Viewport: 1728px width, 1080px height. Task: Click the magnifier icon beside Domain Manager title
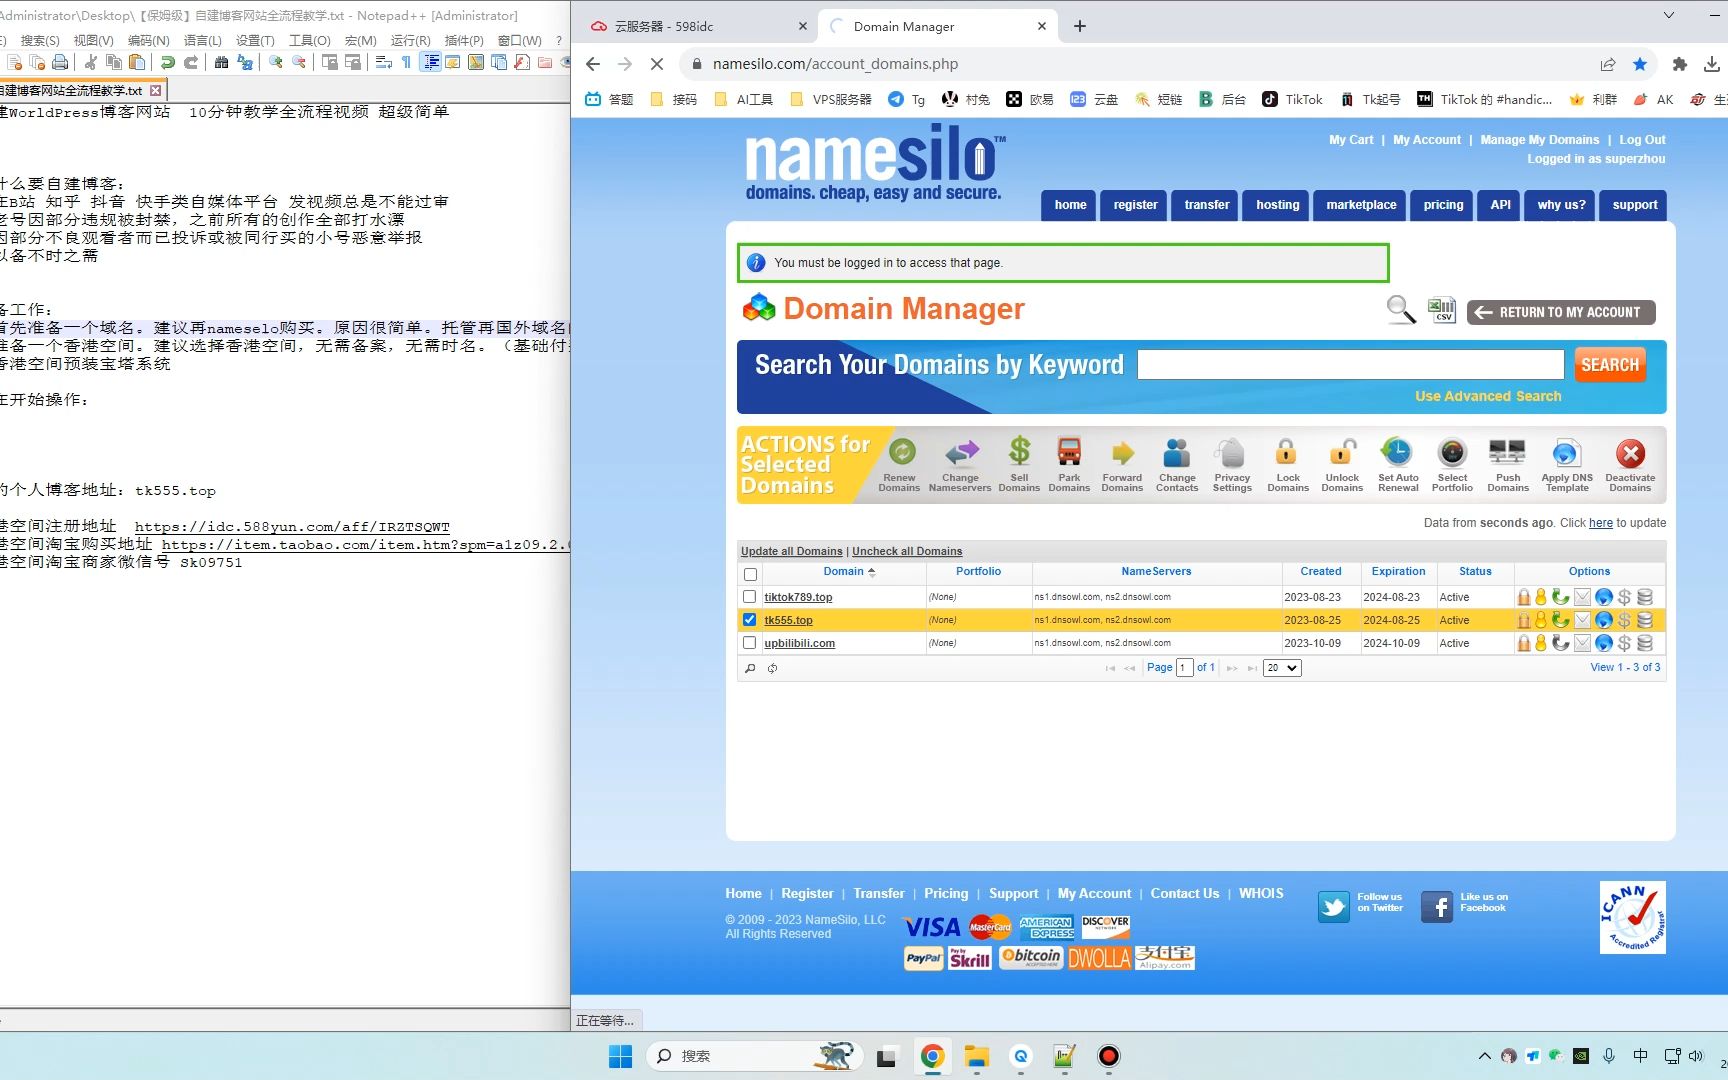click(1400, 310)
